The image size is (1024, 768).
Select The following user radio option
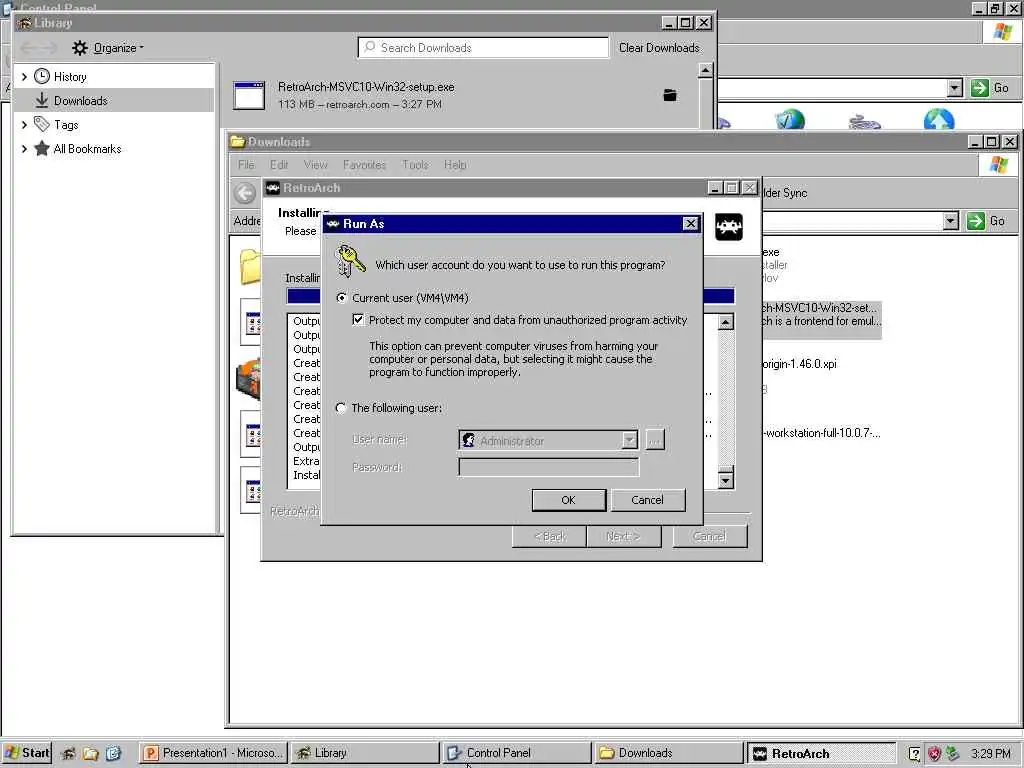tap(341, 408)
